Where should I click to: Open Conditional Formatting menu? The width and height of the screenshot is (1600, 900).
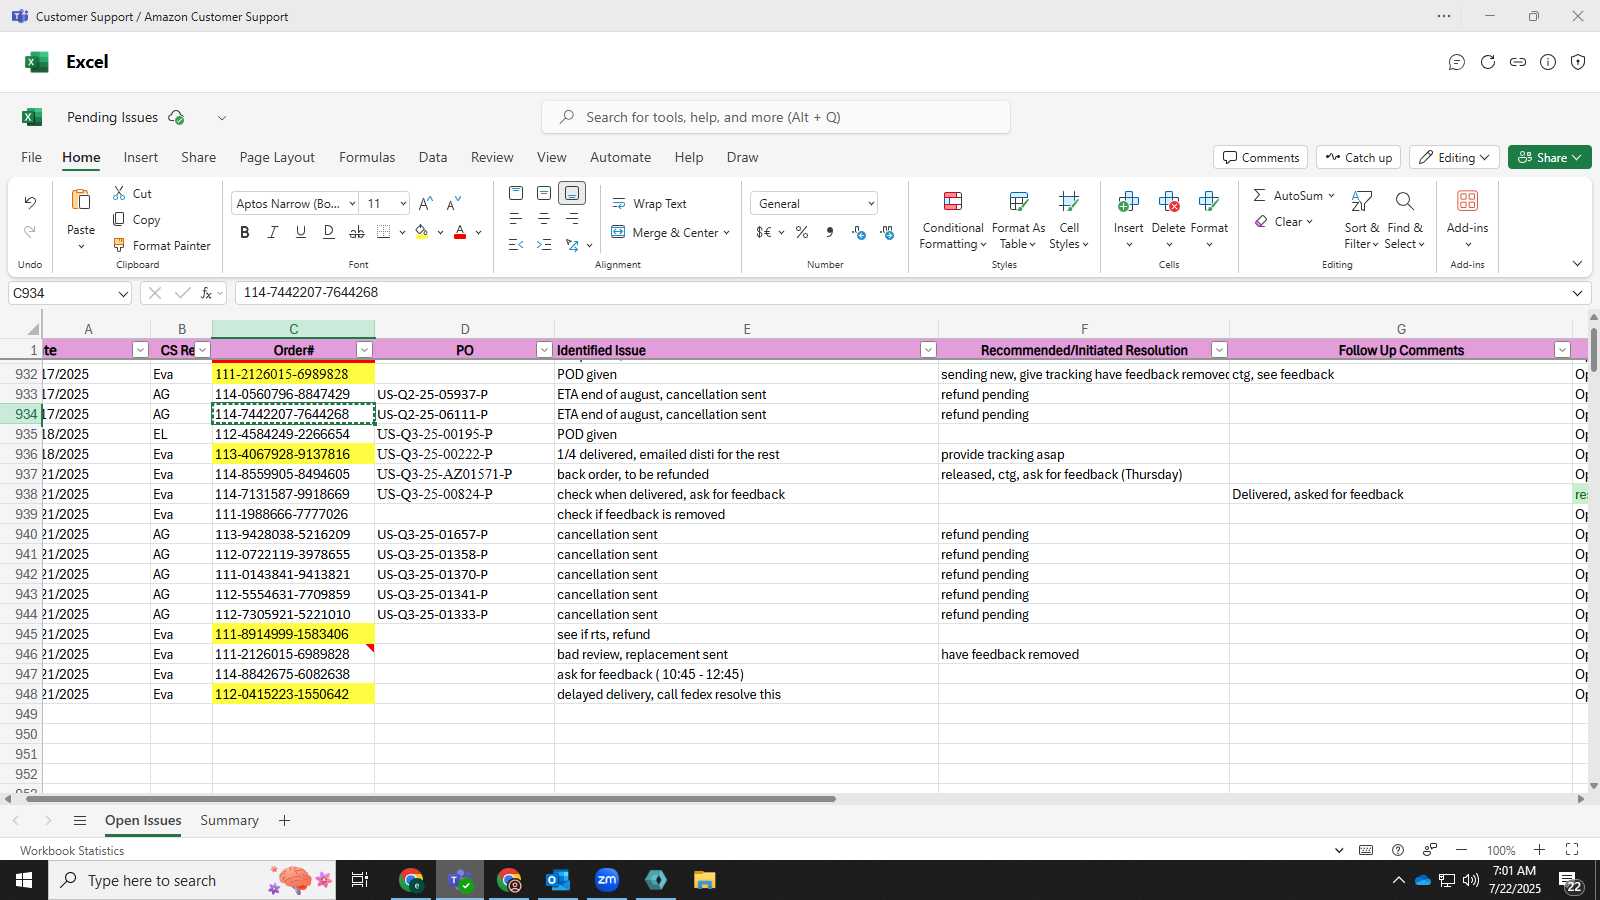(x=953, y=220)
